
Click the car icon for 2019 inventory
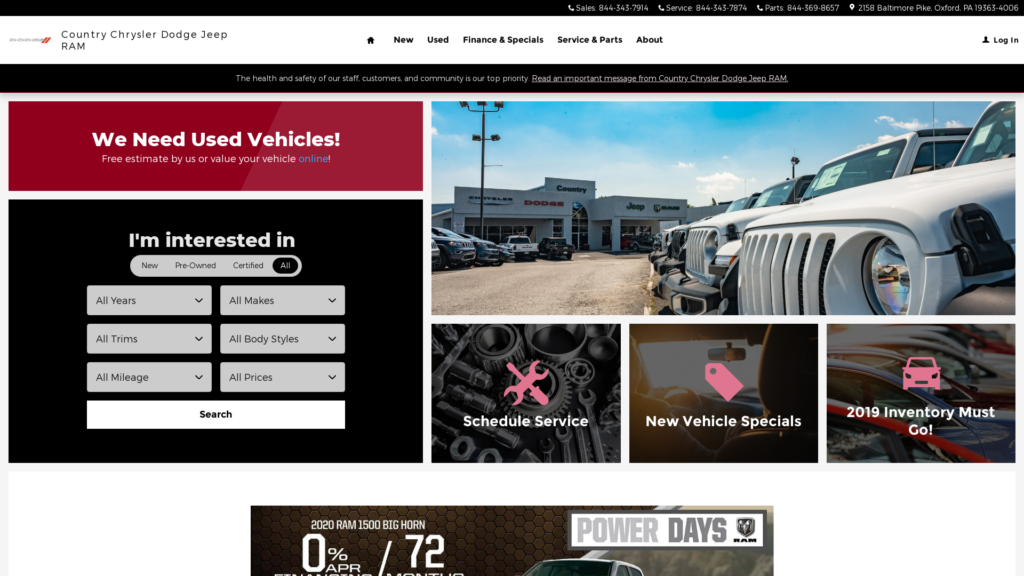(x=921, y=373)
